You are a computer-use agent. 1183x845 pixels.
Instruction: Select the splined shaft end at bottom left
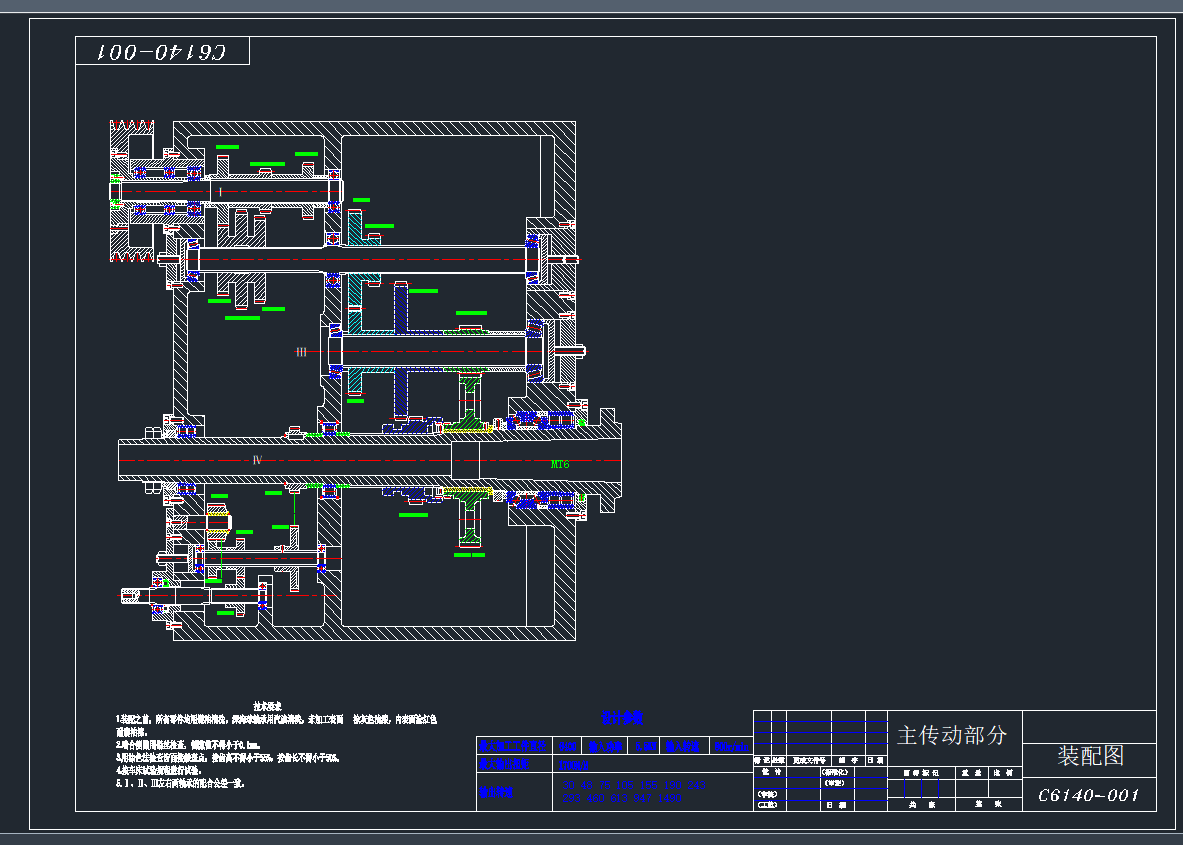pos(131,596)
